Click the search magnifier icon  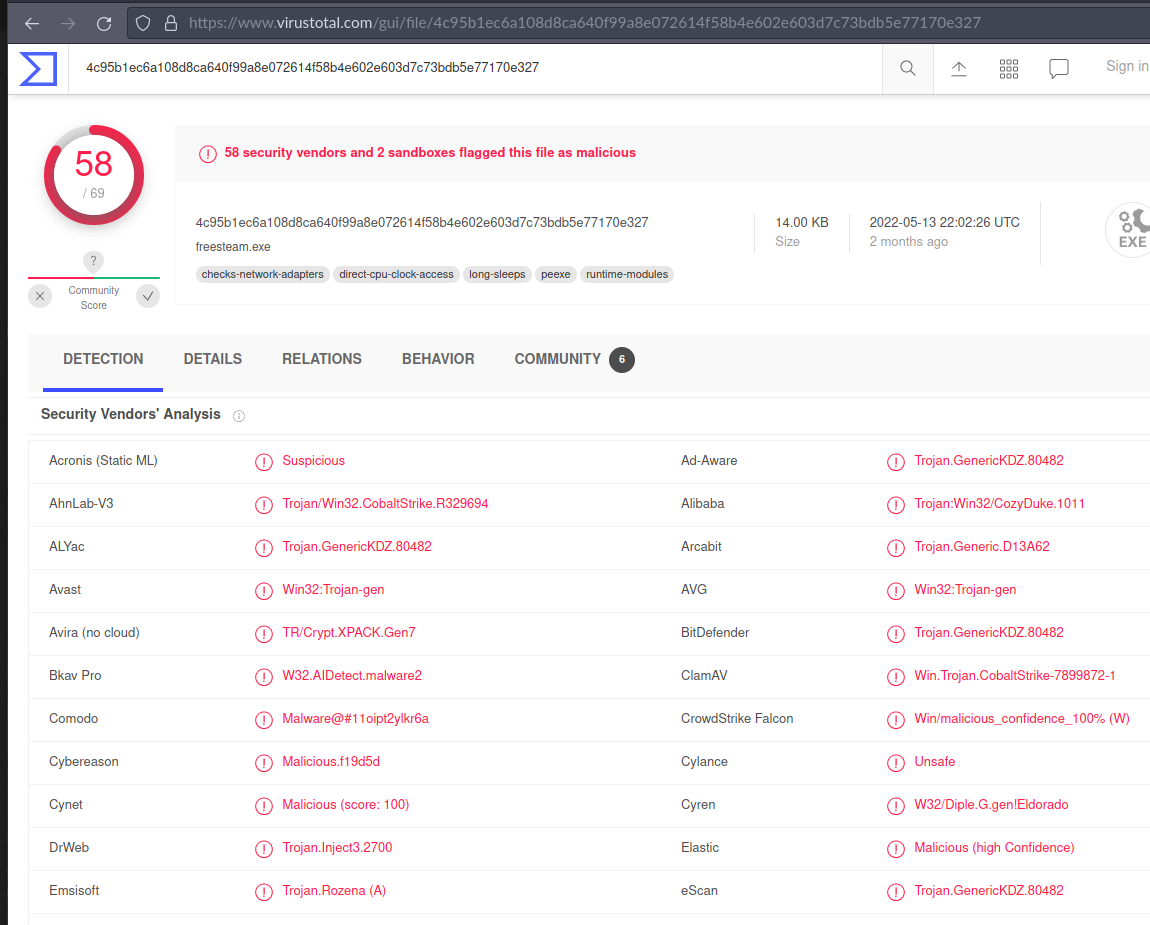907,68
